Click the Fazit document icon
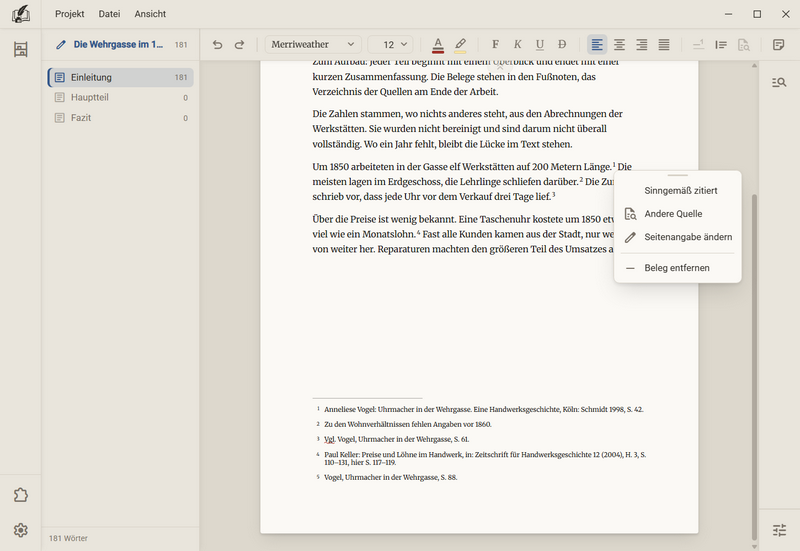800x551 pixels. [x=60, y=118]
